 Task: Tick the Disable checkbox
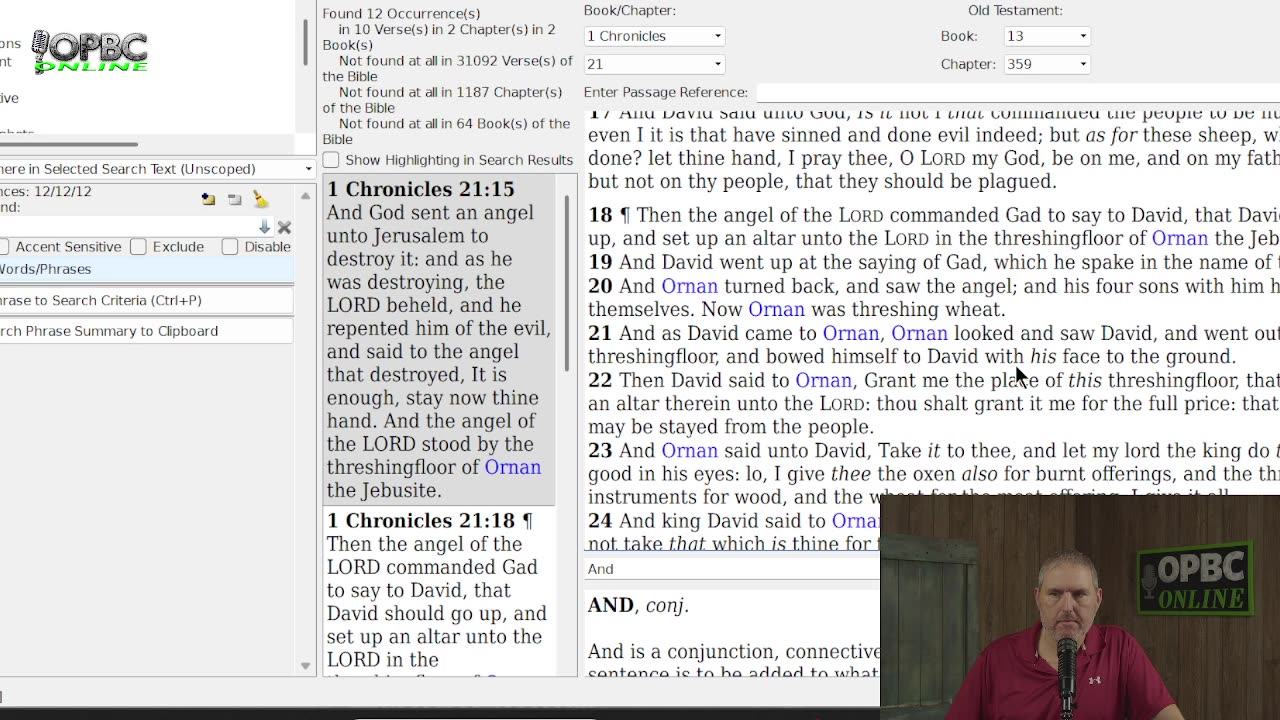pos(230,247)
